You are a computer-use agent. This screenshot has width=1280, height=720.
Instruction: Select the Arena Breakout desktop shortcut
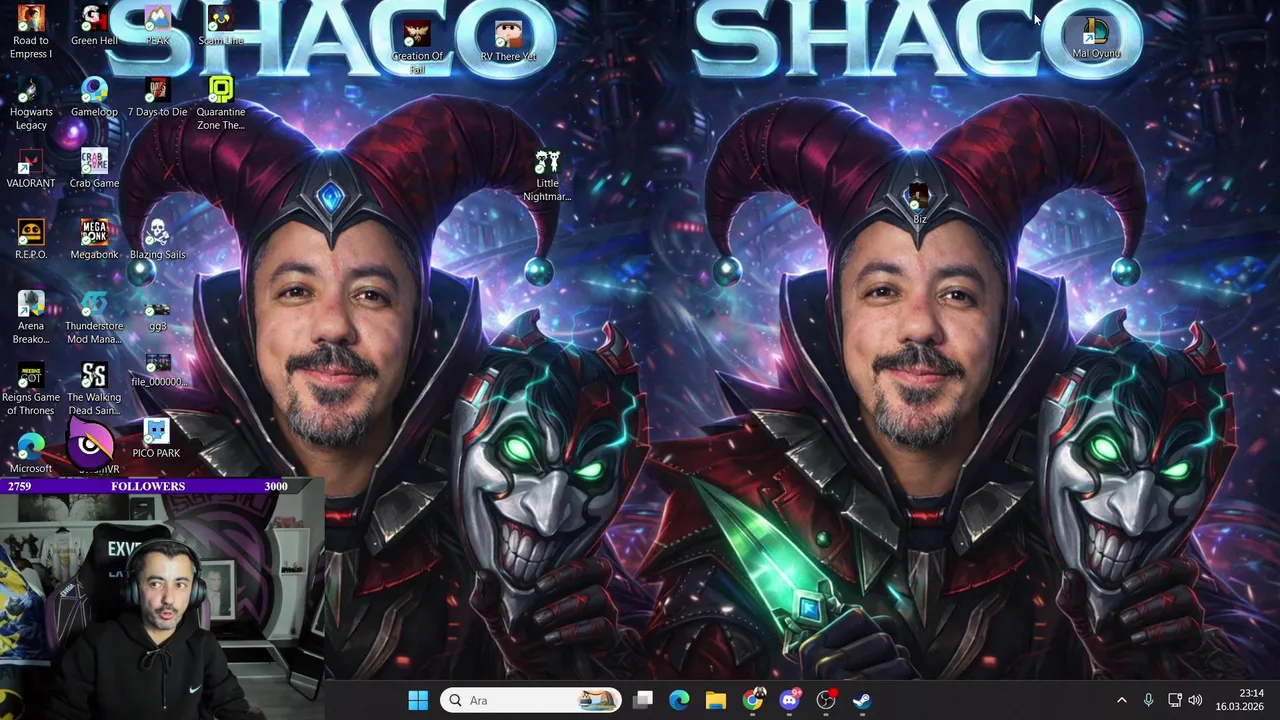[x=31, y=318]
